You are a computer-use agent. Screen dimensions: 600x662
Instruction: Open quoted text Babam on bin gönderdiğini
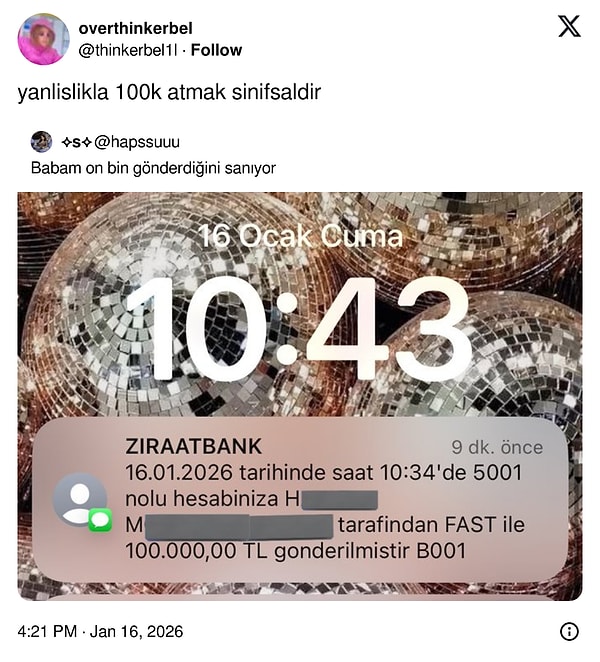tap(153, 168)
